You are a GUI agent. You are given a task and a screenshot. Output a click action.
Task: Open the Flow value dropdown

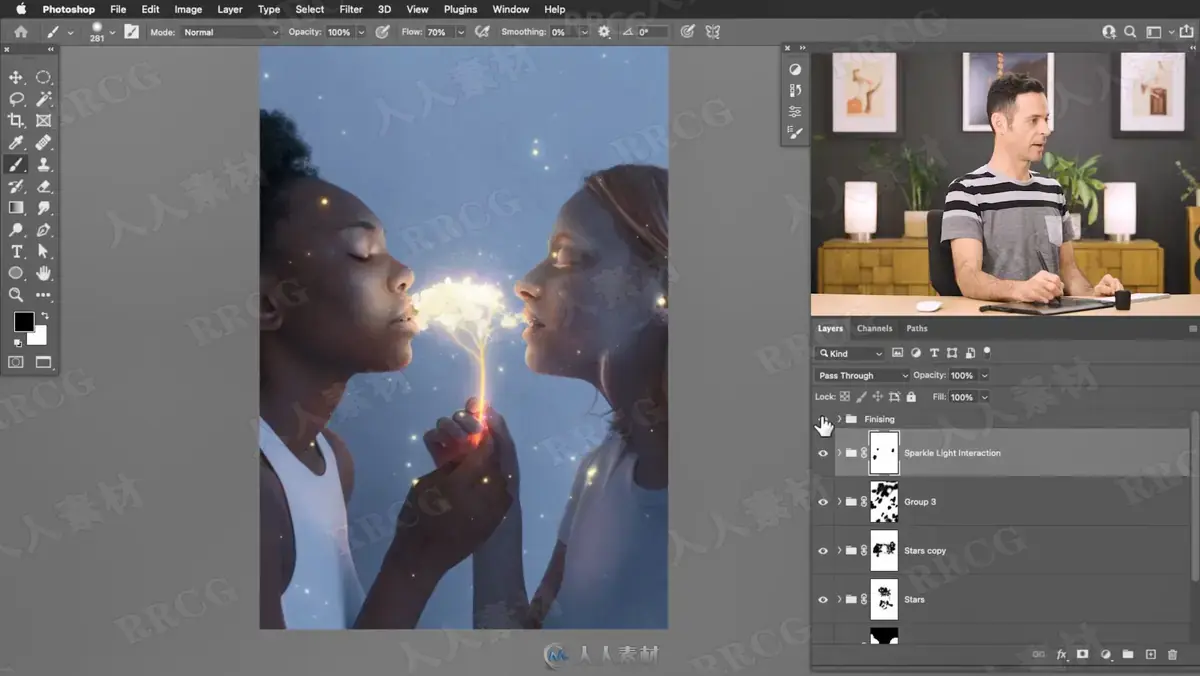[460, 32]
